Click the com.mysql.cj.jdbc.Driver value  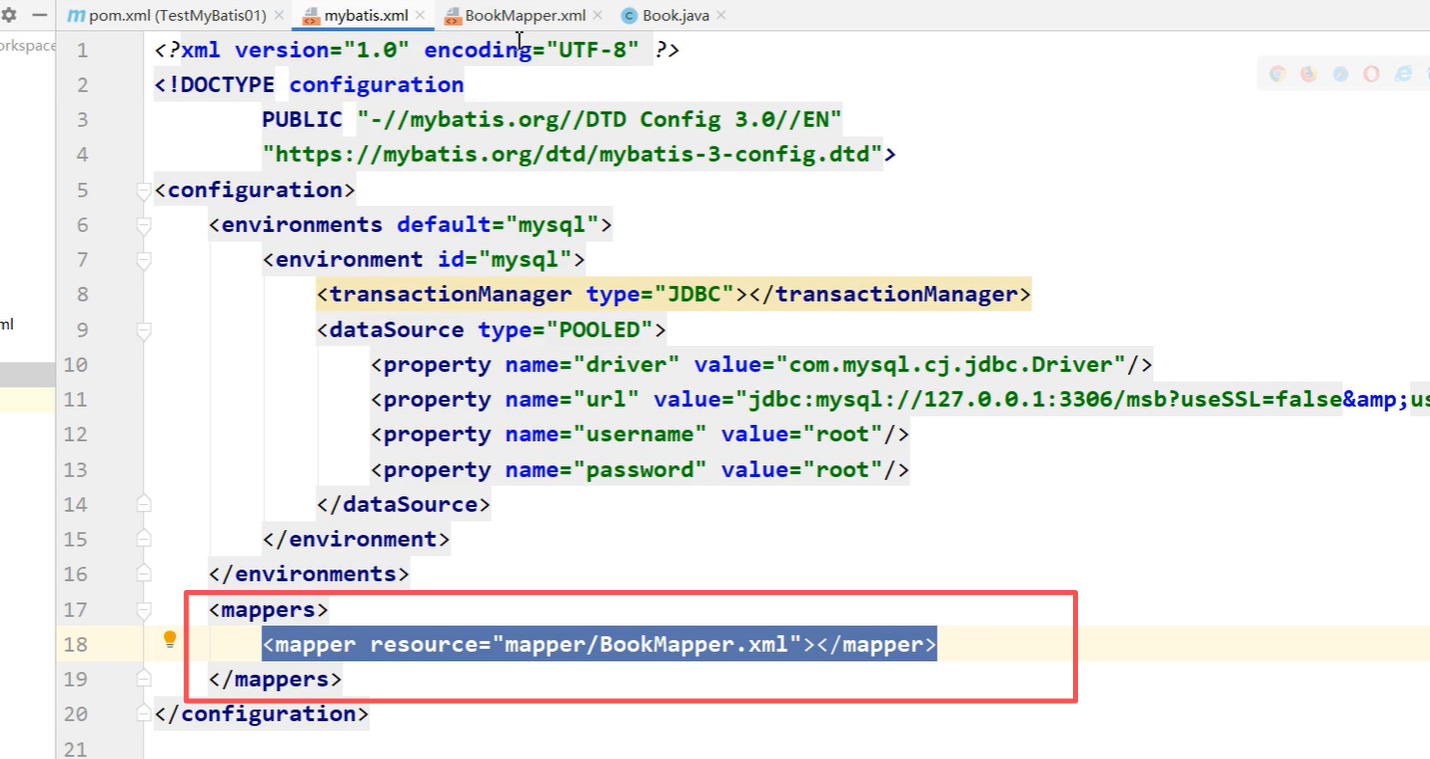(951, 365)
